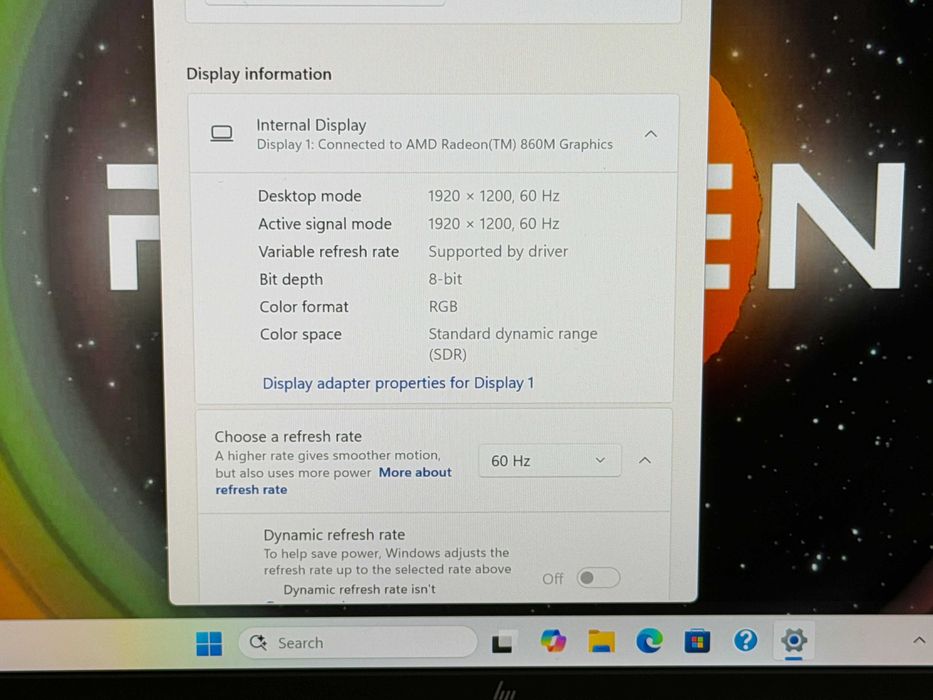Image resolution: width=933 pixels, height=700 pixels.
Task: Click the Color space label
Action: pos(300,335)
